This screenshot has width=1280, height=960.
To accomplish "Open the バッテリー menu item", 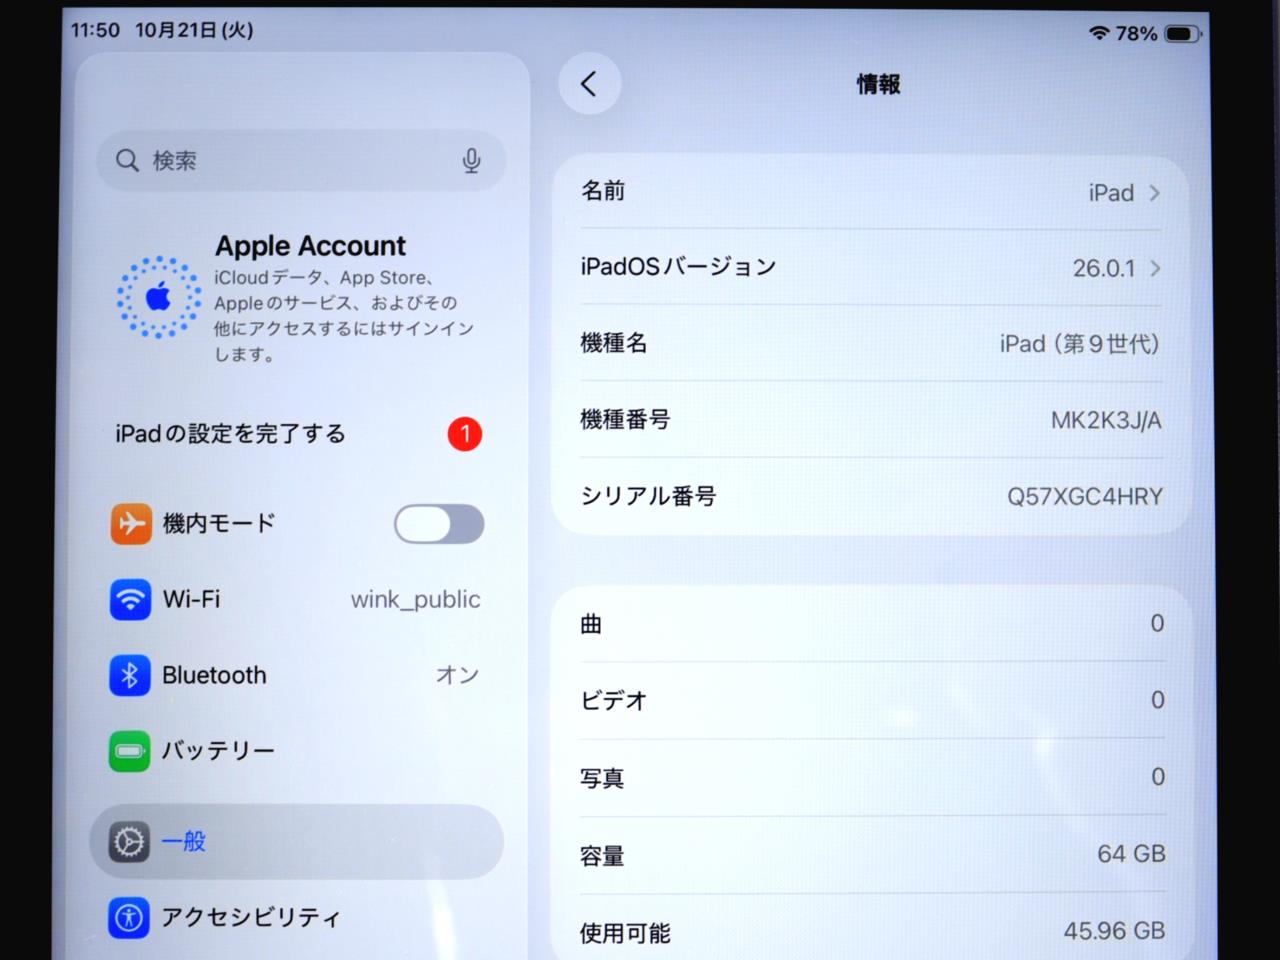I will [219, 751].
